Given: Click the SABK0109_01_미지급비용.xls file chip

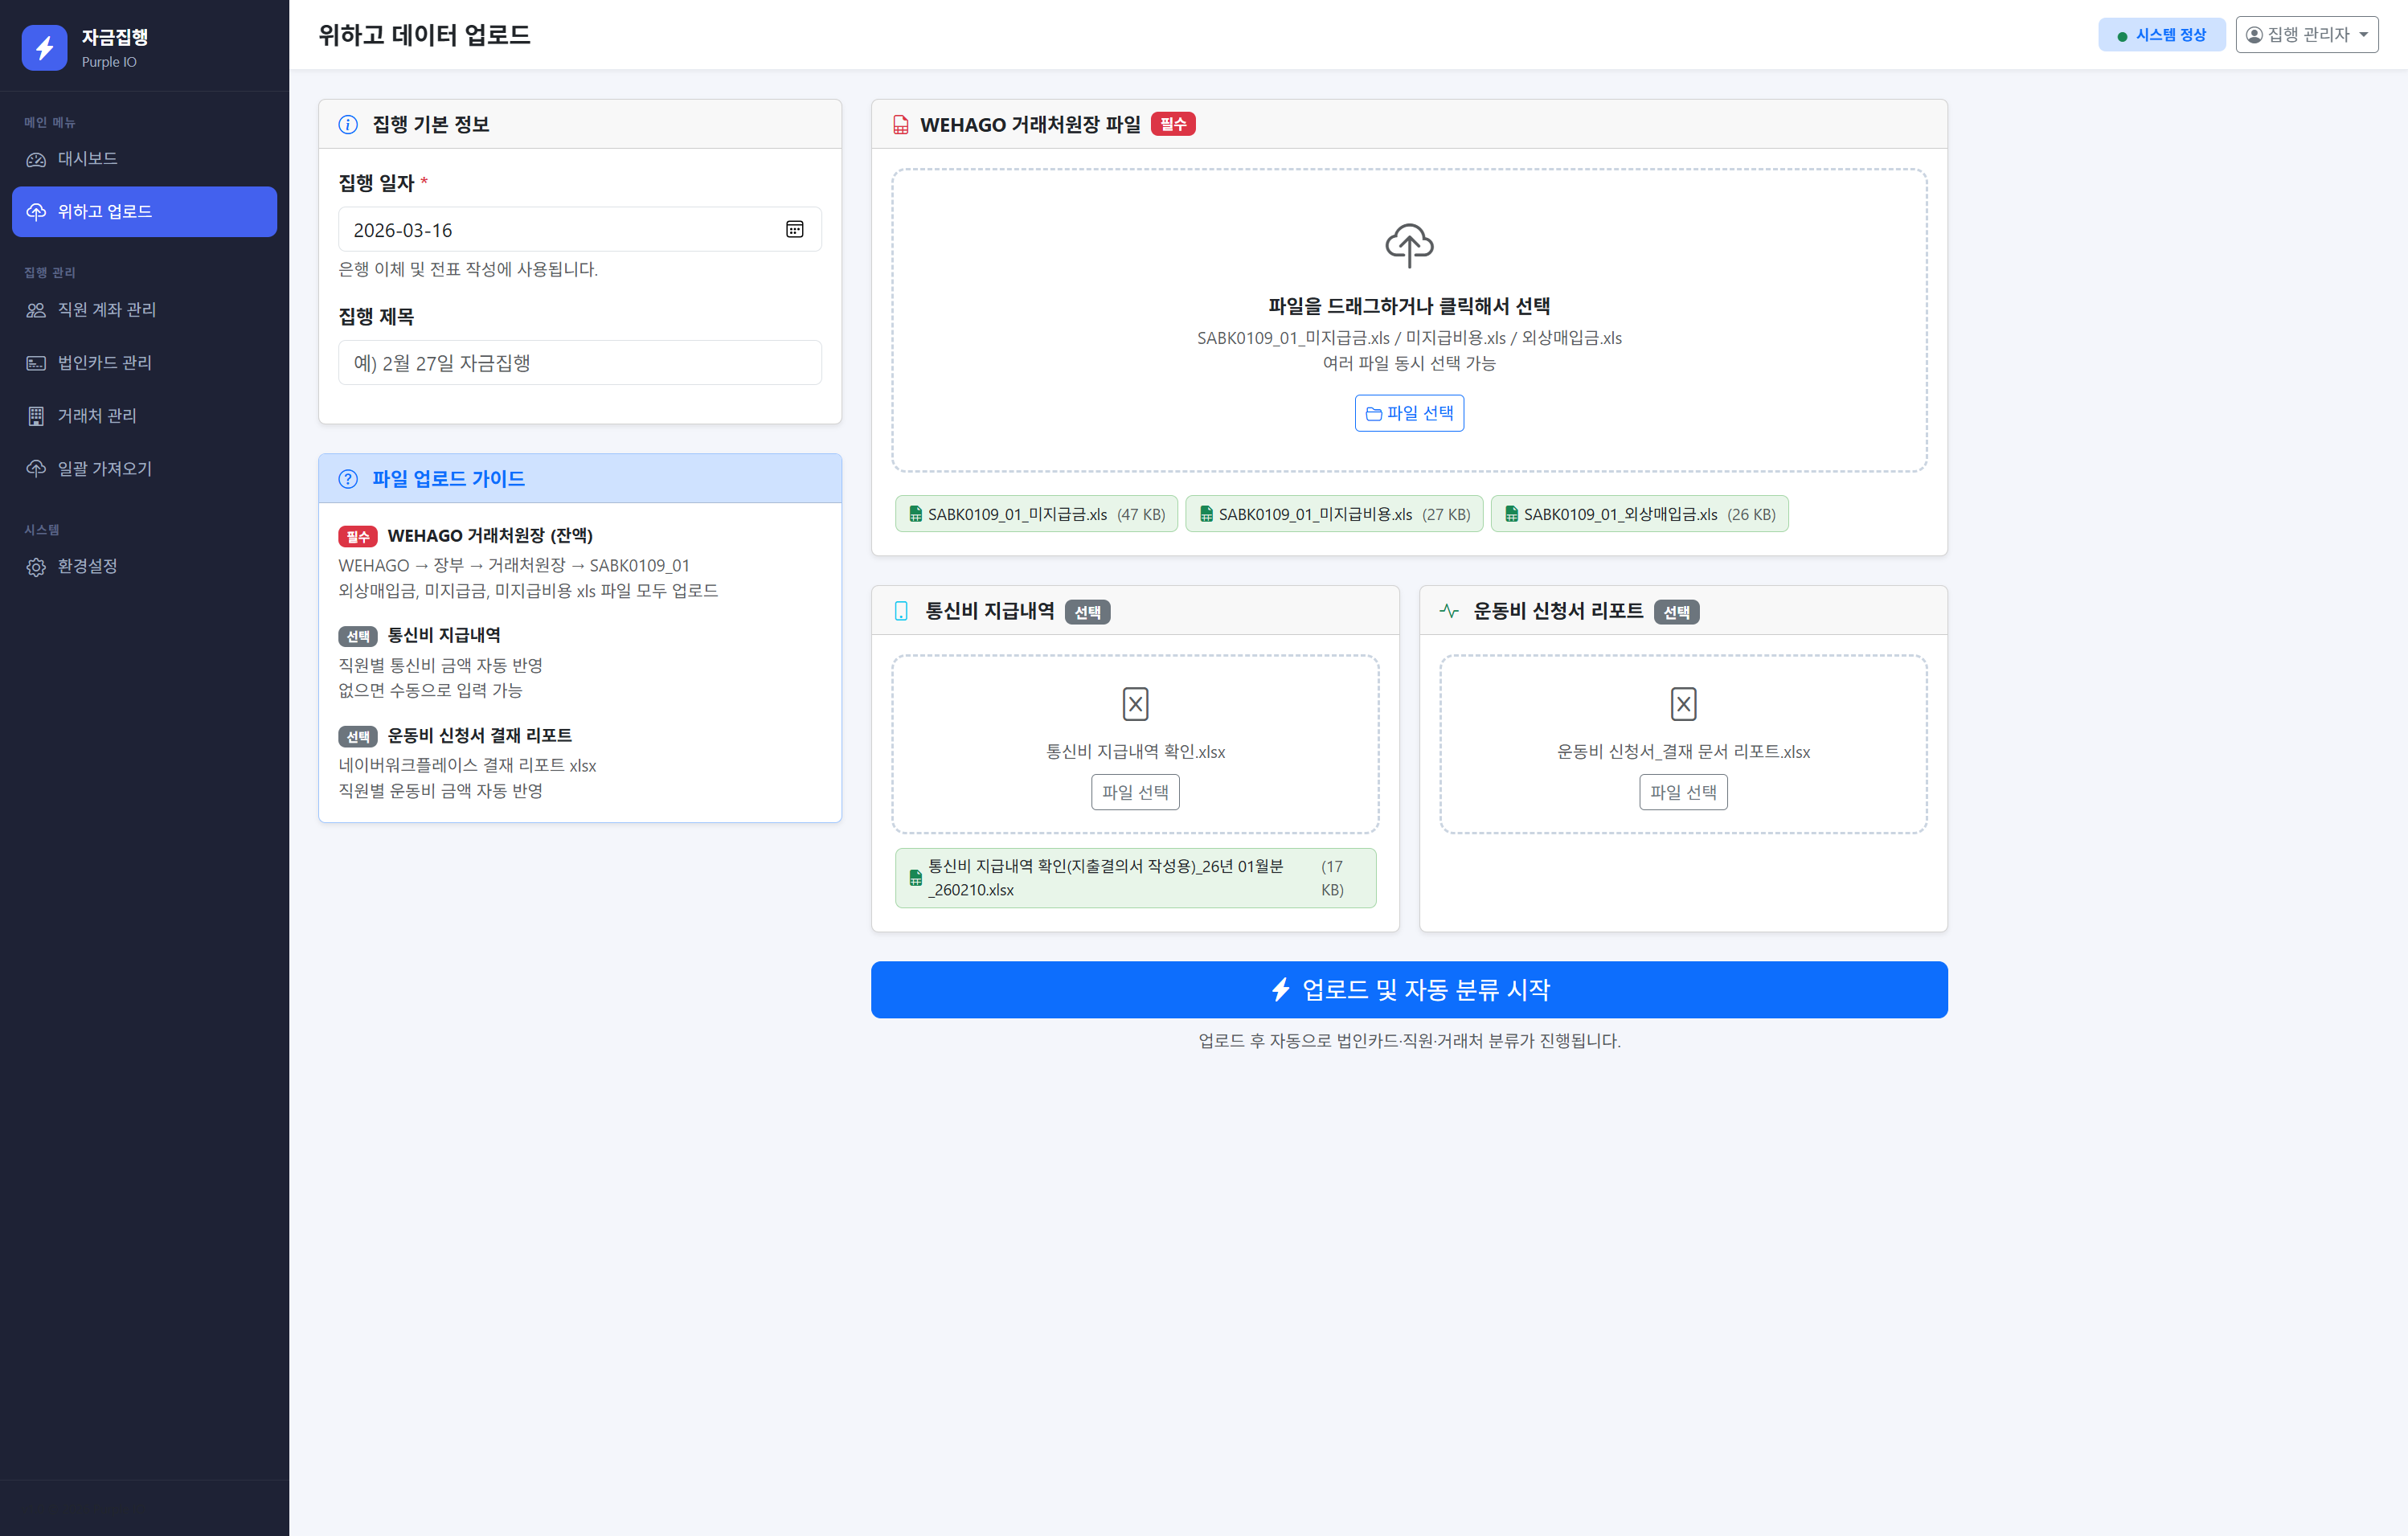Looking at the screenshot, I should pyautogui.click(x=1333, y=514).
